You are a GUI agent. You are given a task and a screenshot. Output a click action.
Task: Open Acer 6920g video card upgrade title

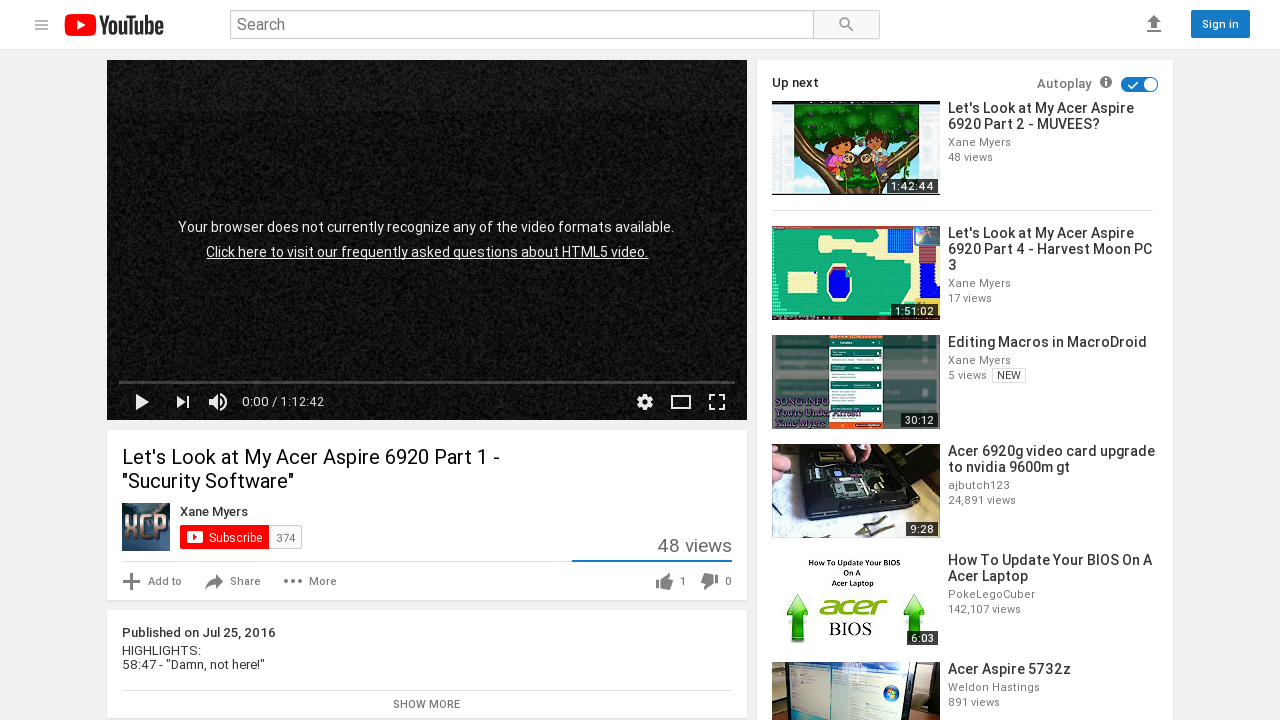pos(1051,459)
